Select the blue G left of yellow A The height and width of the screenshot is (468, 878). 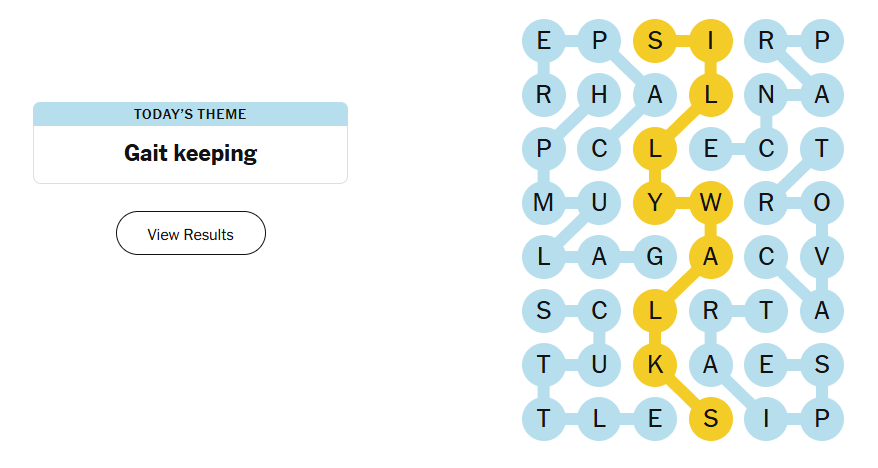[655, 257]
